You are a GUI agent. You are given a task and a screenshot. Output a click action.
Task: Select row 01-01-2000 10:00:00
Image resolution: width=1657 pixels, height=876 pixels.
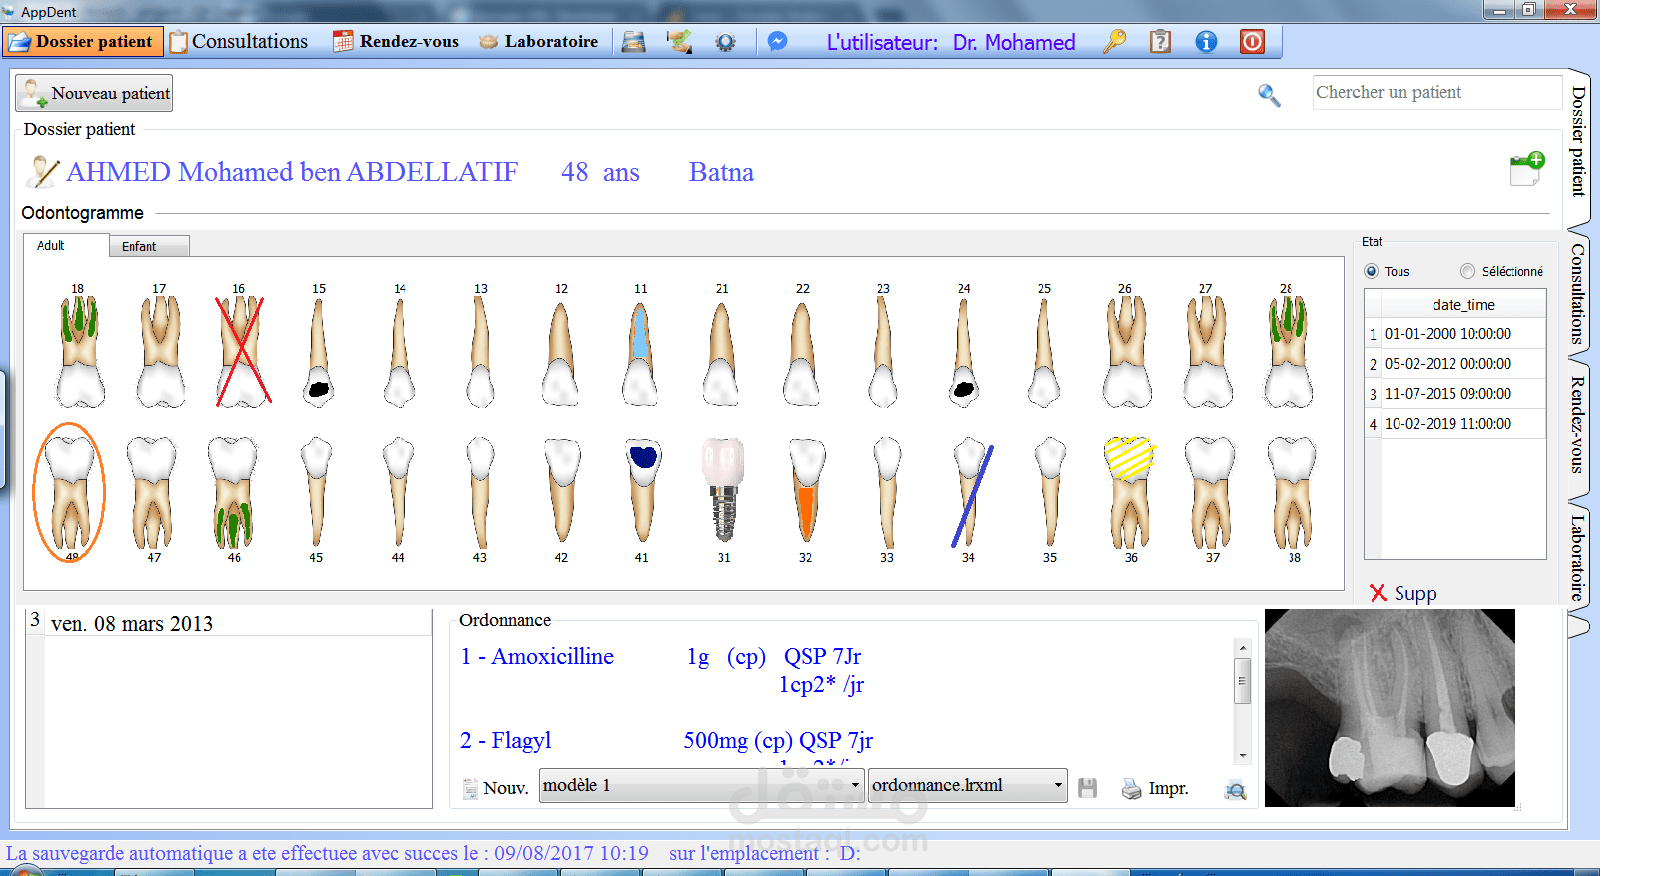coord(1455,334)
